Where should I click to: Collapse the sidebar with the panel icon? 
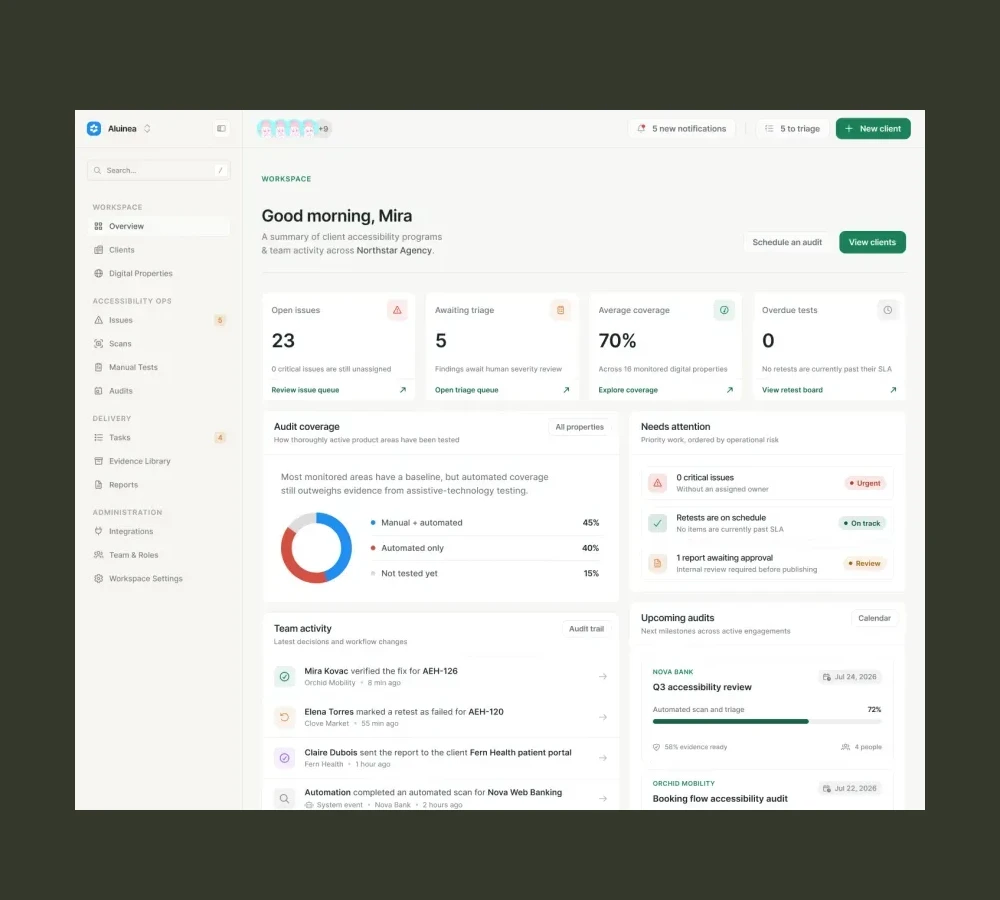221,128
